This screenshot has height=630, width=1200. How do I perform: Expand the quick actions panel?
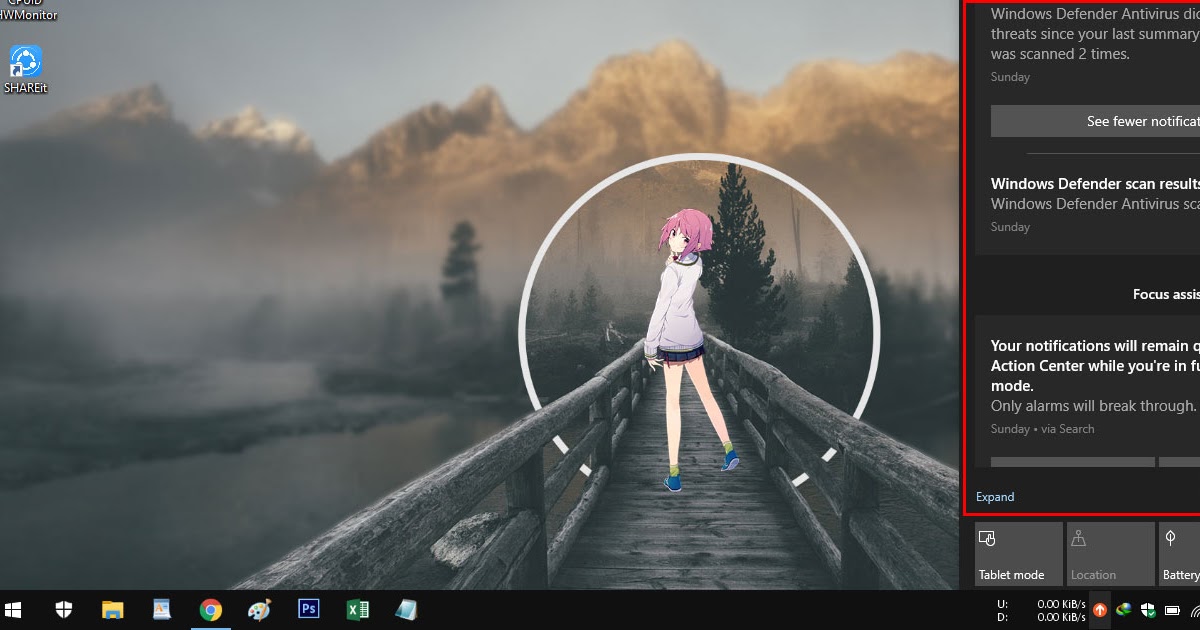click(x=995, y=497)
